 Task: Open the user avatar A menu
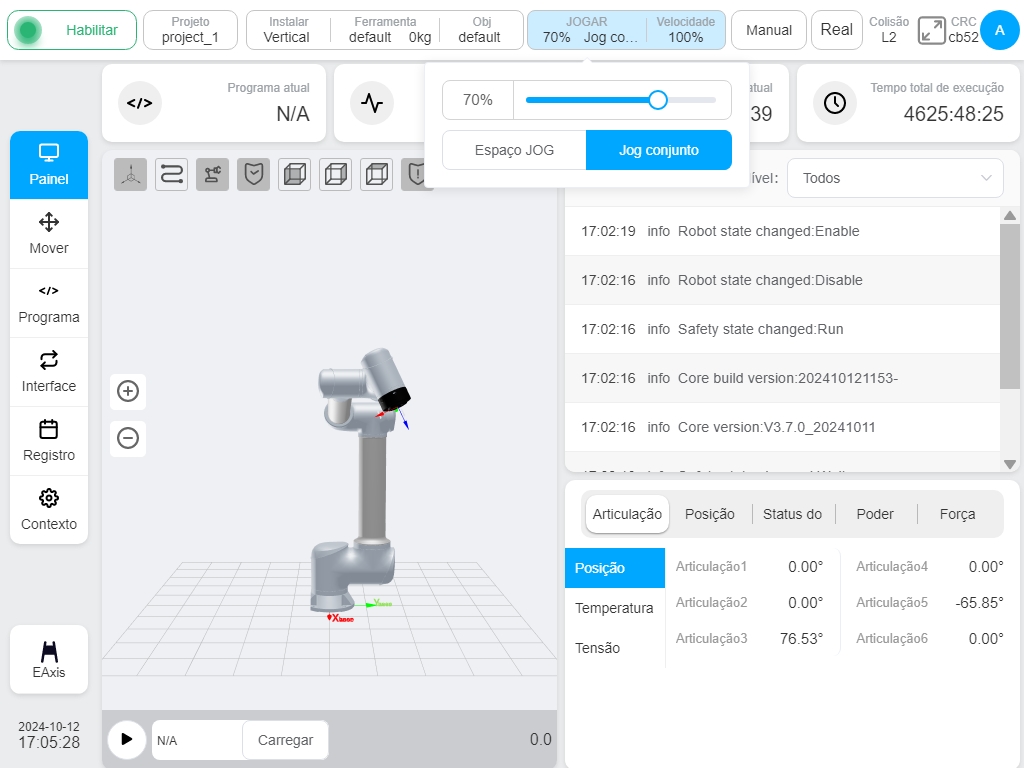999,30
